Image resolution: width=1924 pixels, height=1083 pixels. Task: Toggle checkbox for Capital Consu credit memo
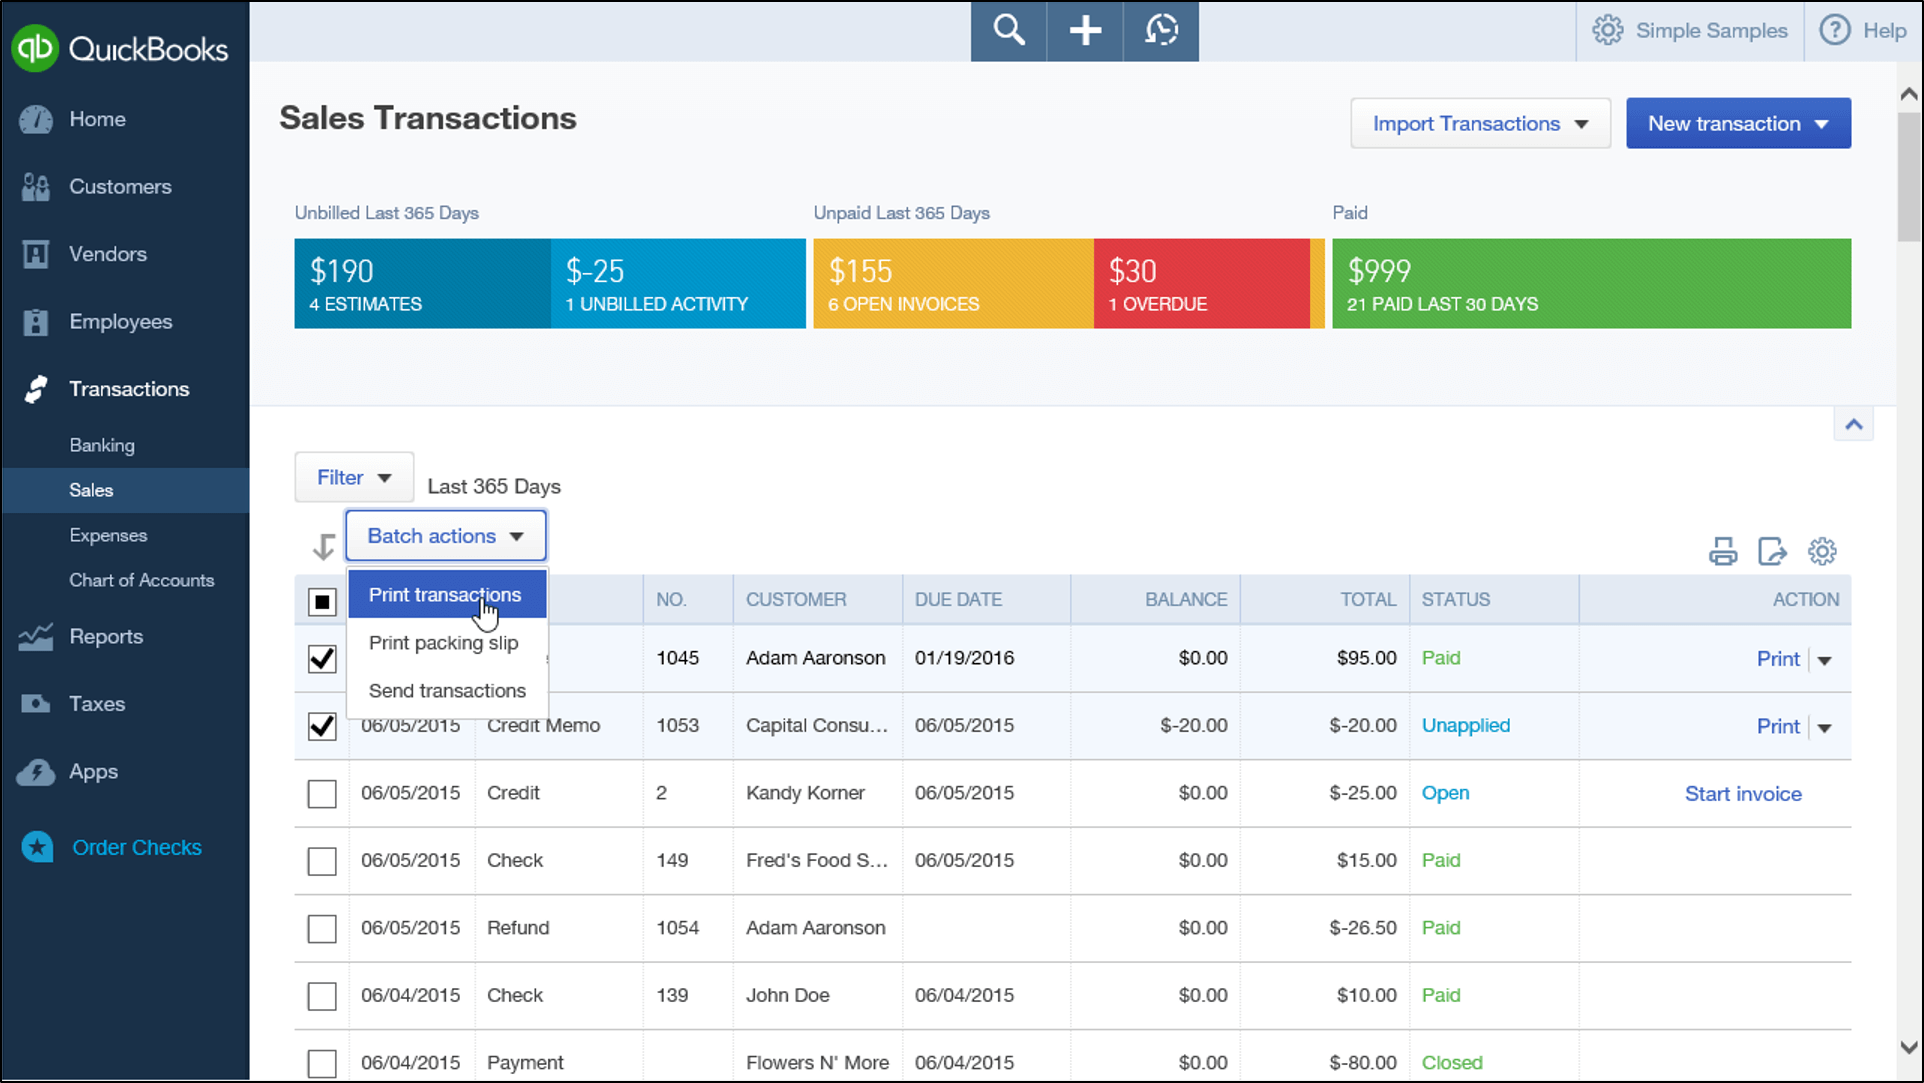pos(321,725)
